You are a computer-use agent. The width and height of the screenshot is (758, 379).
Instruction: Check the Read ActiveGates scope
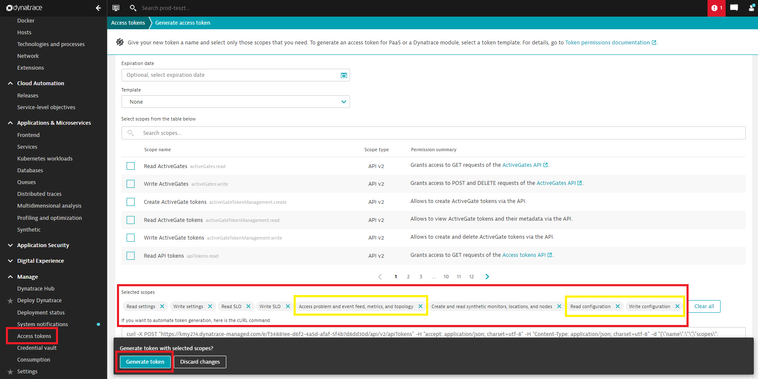pyautogui.click(x=131, y=166)
